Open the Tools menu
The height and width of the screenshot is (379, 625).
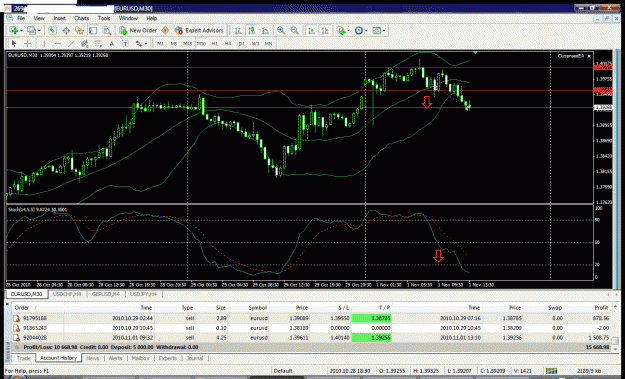[104, 18]
